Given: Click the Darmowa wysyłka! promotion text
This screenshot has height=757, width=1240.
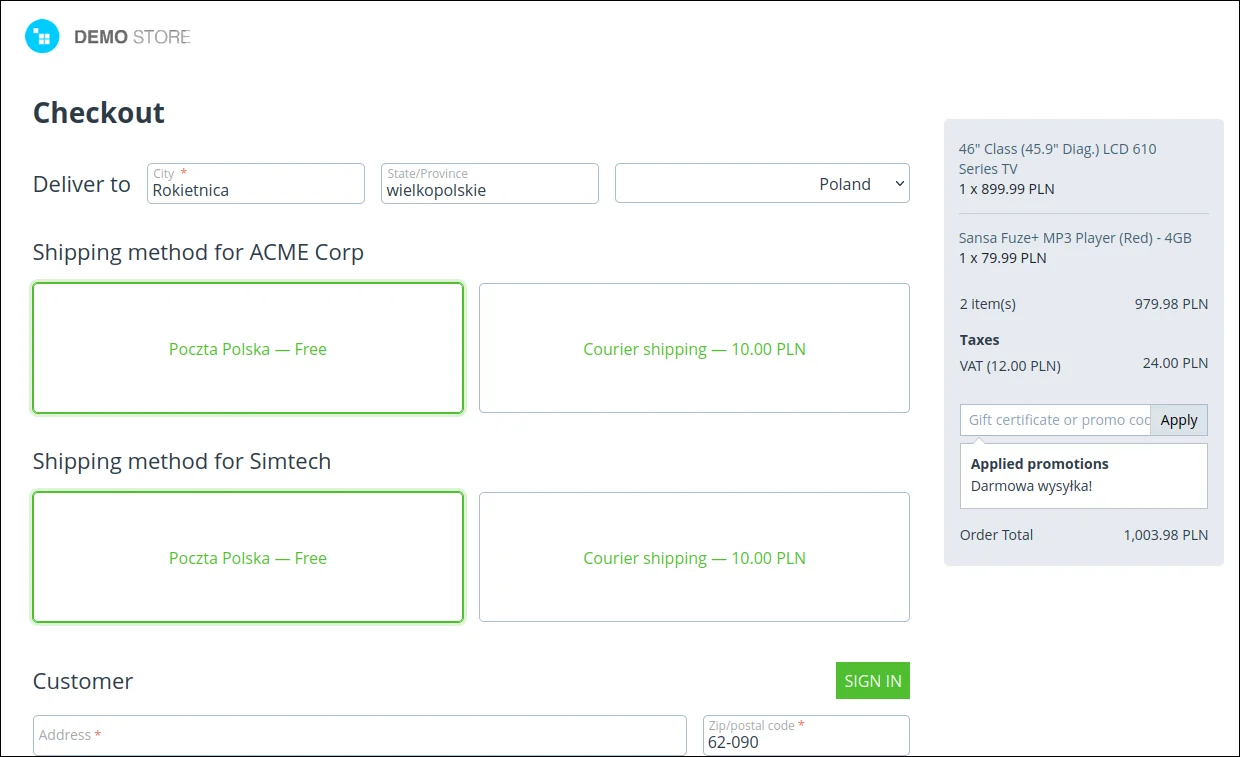Looking at the screenshot, I should 1032,486.
